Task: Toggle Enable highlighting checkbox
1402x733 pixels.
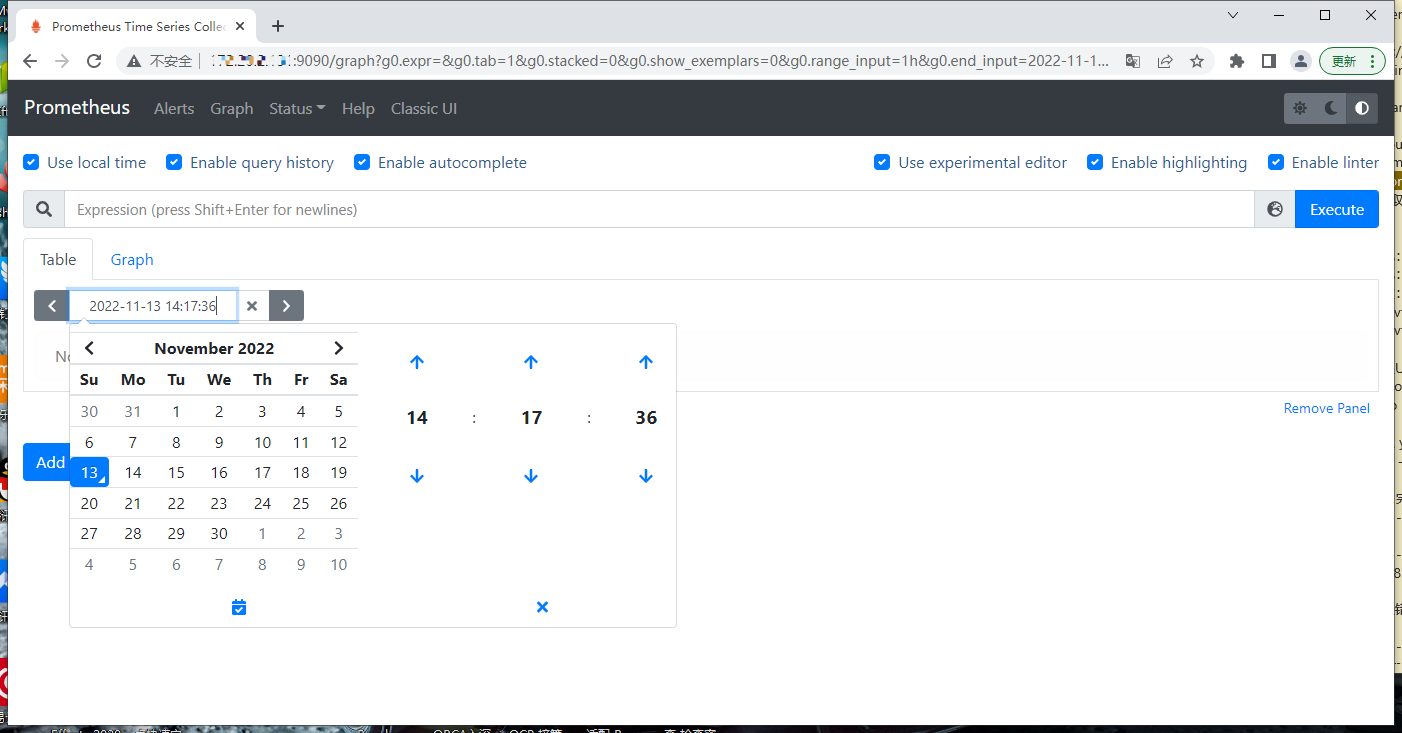Action: (1095, 162)
